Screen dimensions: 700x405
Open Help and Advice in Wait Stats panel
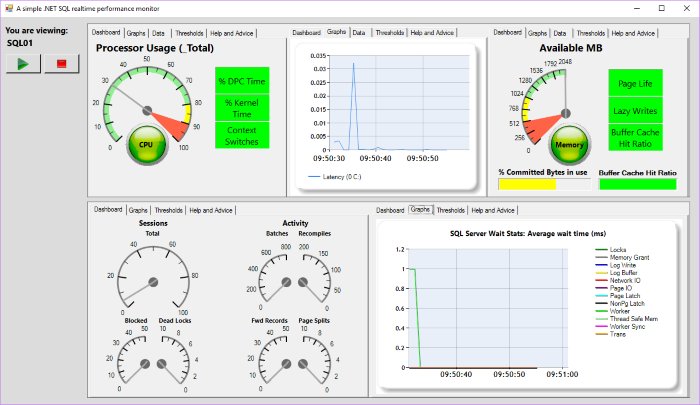(x=493, y=210)
